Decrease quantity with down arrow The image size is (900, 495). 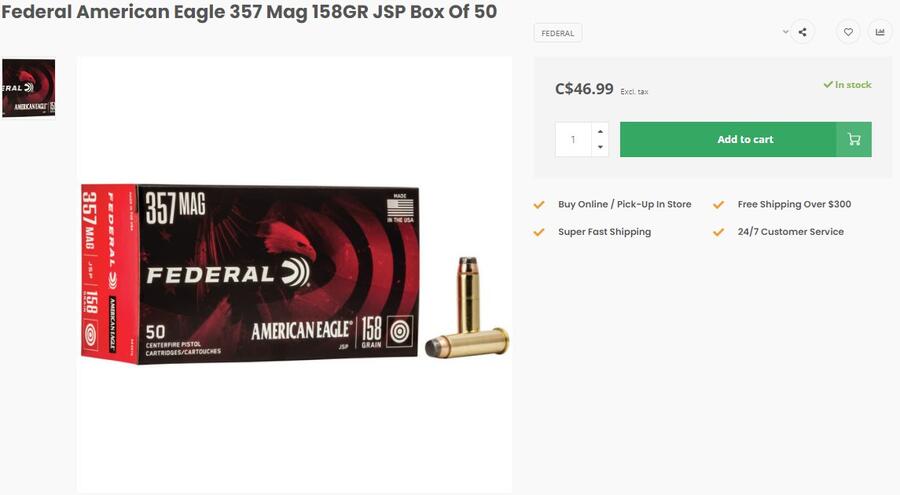click(600, 147)
